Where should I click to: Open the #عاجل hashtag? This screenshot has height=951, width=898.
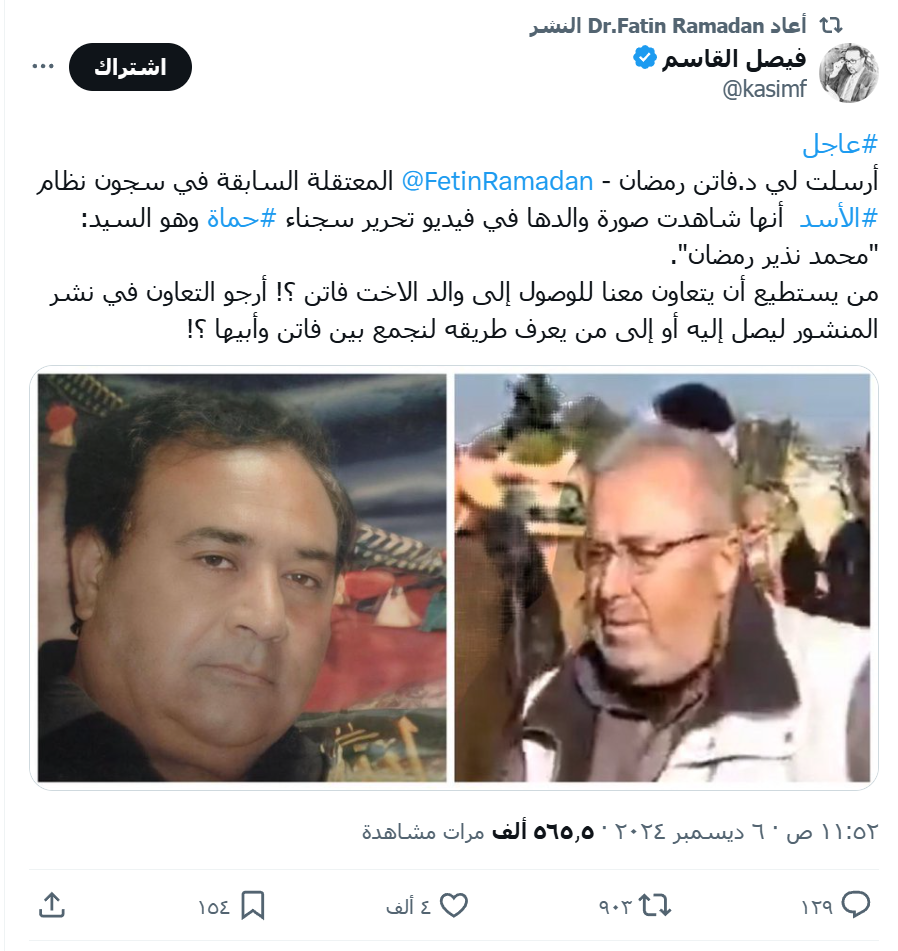tap(840, 145)
